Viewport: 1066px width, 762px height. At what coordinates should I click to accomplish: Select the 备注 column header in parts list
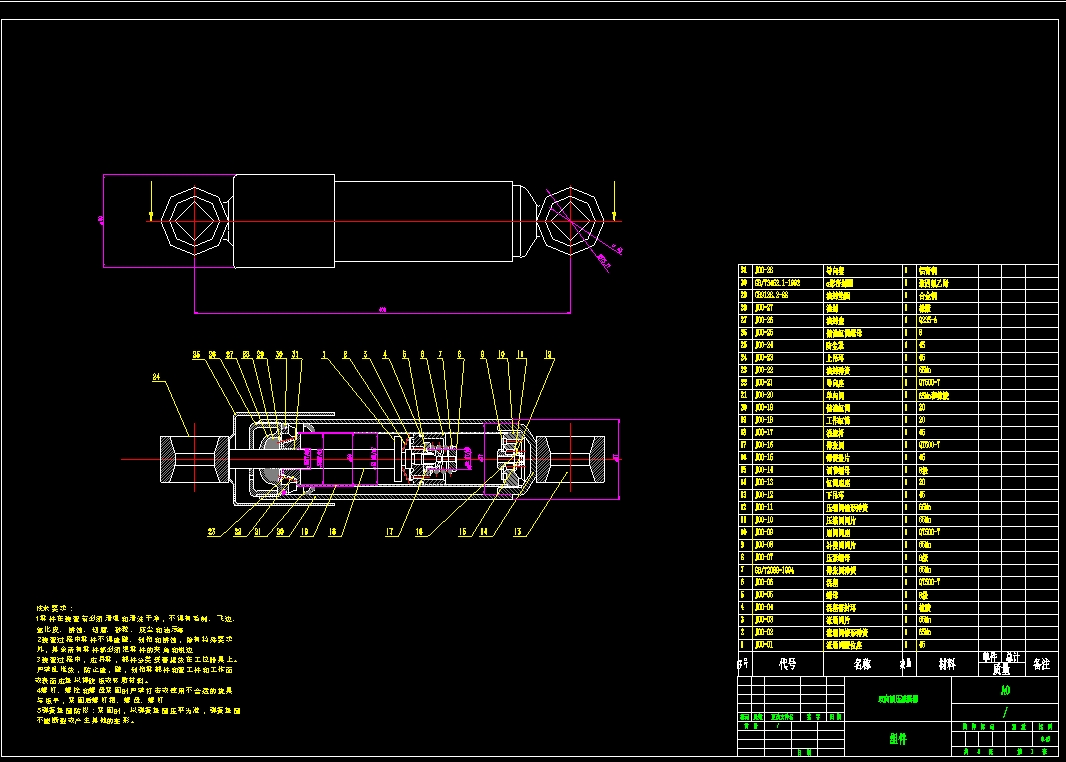(x=1042, y=664)
